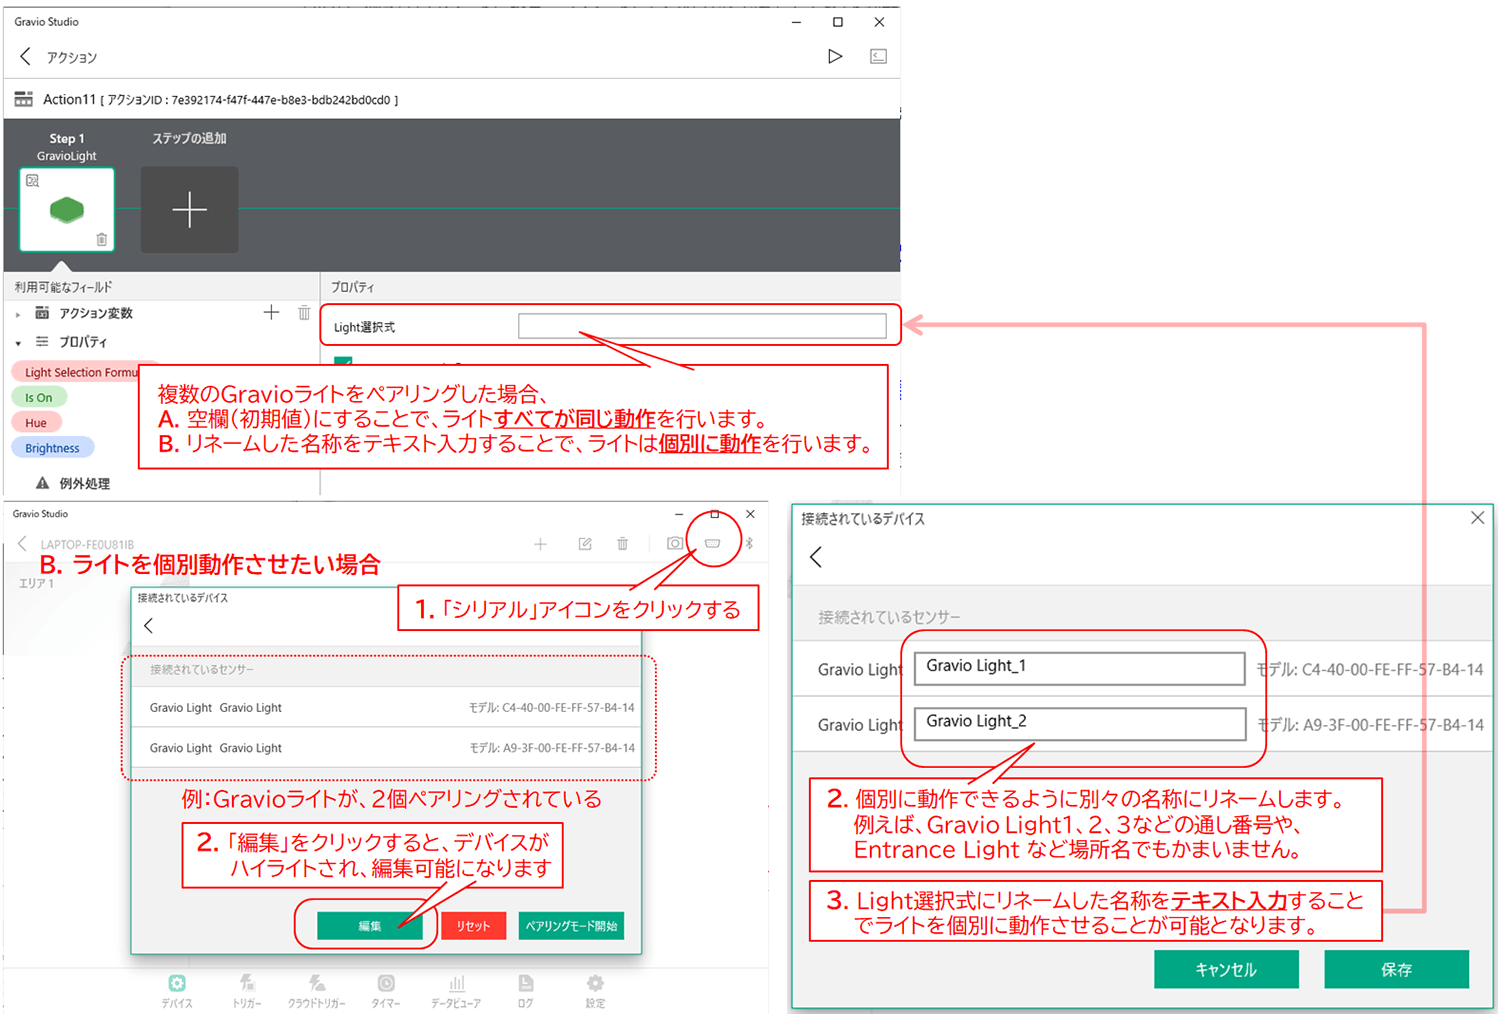Click the green 編集 button
The width and height of the screenshot is (1500, 1014).
(370, 926)
